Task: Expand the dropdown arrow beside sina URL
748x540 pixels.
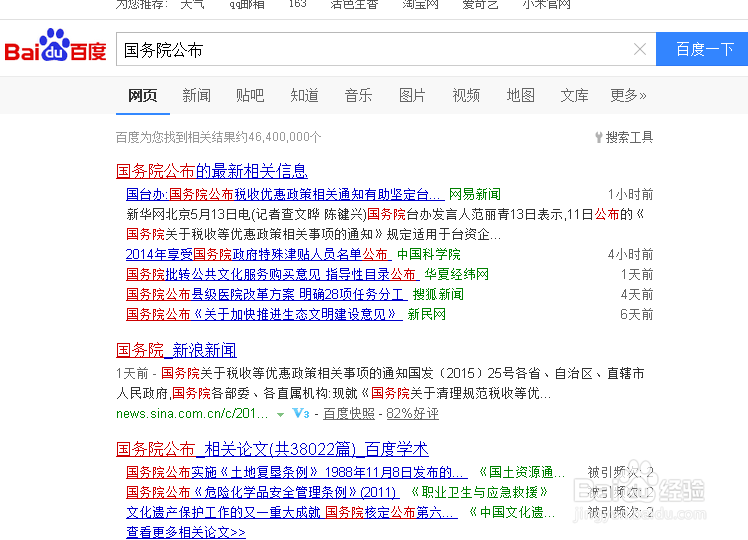Action: 280,415
